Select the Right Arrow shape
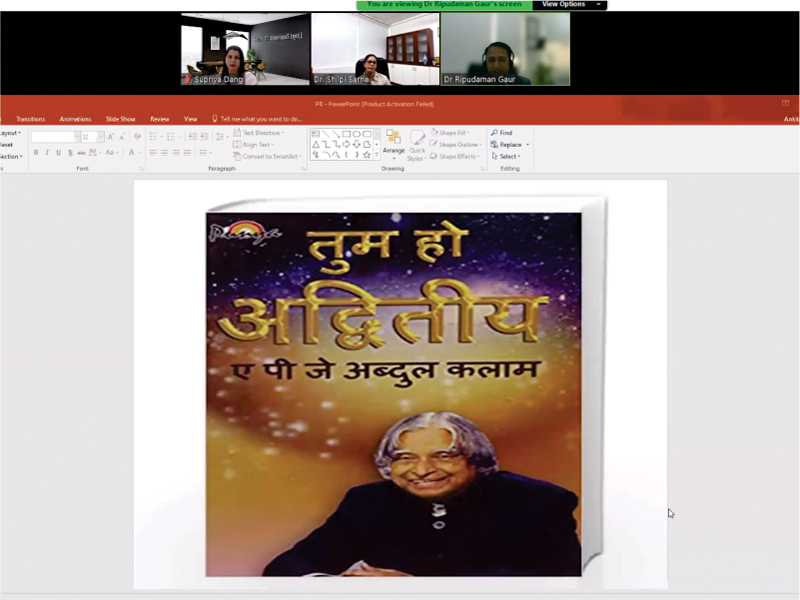The image size is (800, 600). coord(346,144)
